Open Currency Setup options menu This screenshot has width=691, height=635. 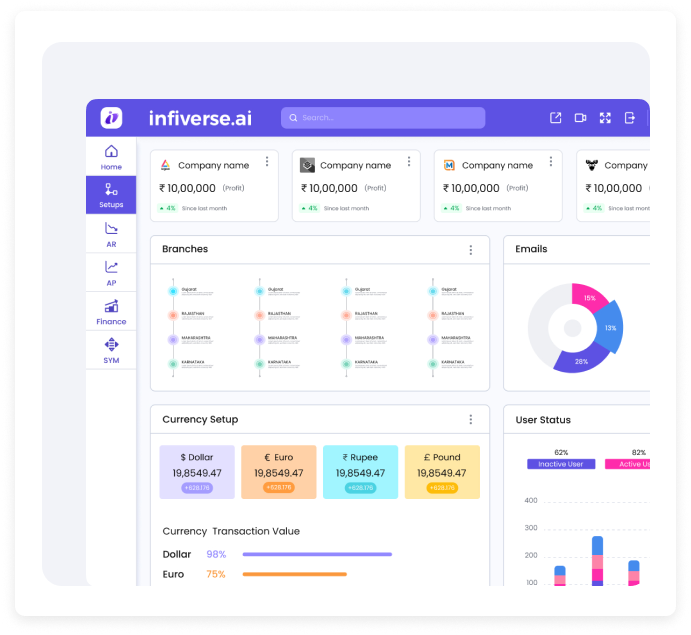click(471, 420)
